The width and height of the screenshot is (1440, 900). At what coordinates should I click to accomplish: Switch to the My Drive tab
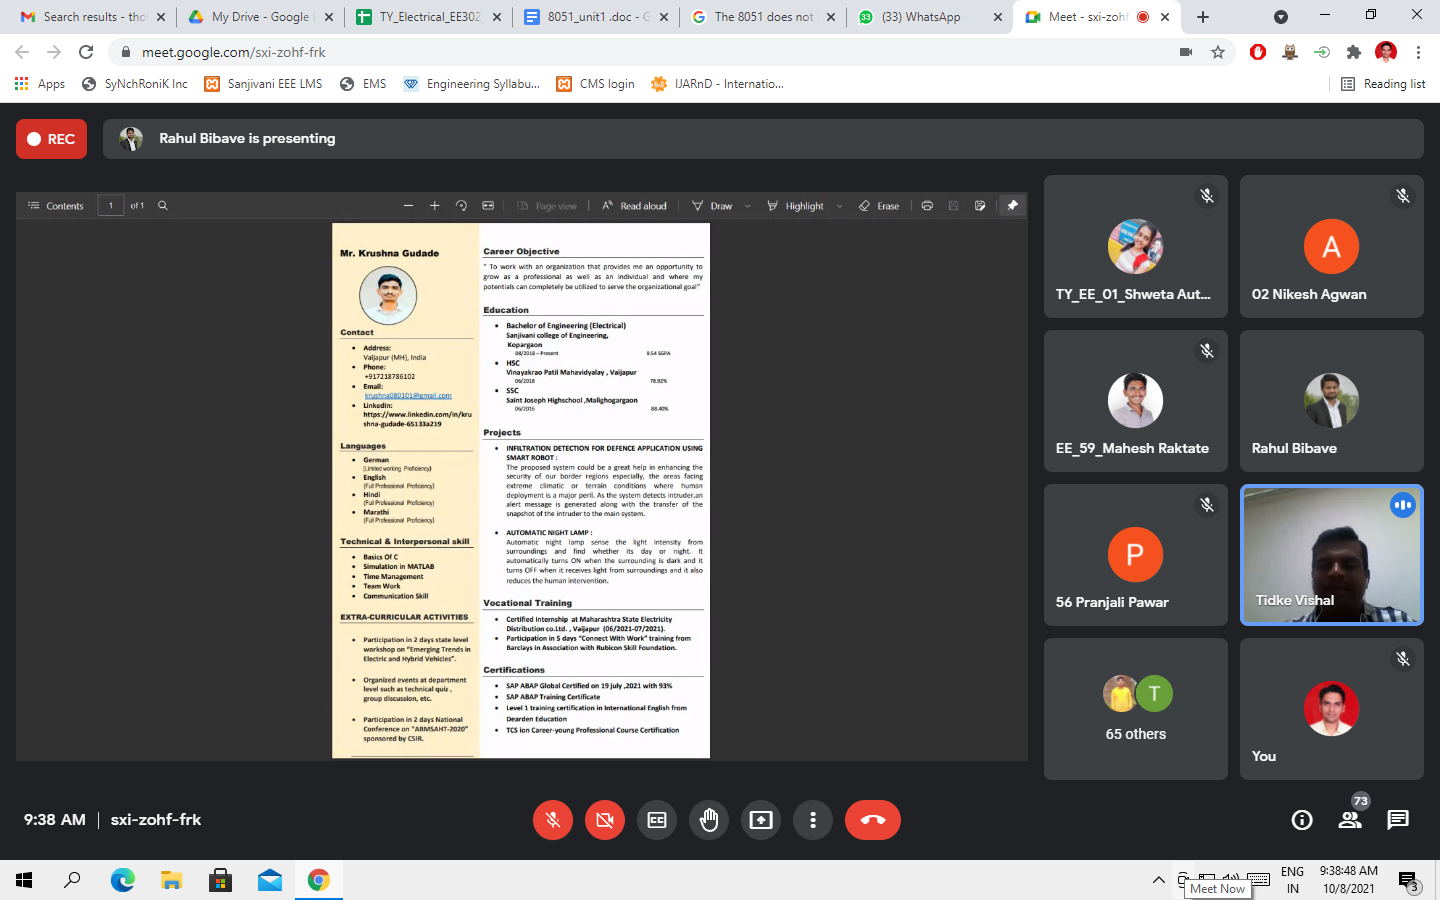tap(260, 17)
